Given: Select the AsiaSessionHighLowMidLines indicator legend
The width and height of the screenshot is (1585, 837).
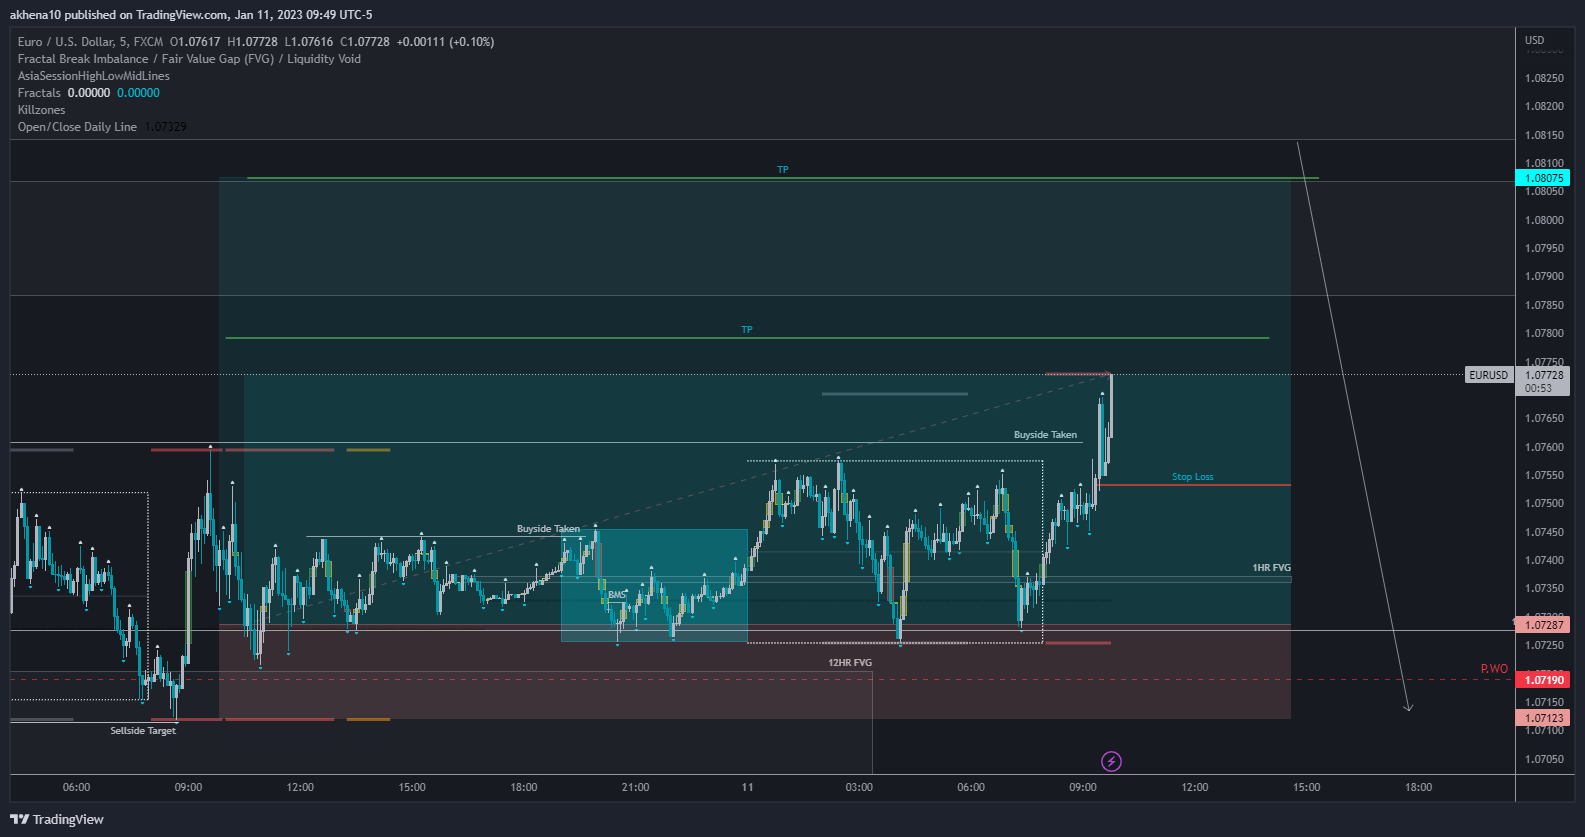Looking at the screenshot, I should [x=94, y=76].
